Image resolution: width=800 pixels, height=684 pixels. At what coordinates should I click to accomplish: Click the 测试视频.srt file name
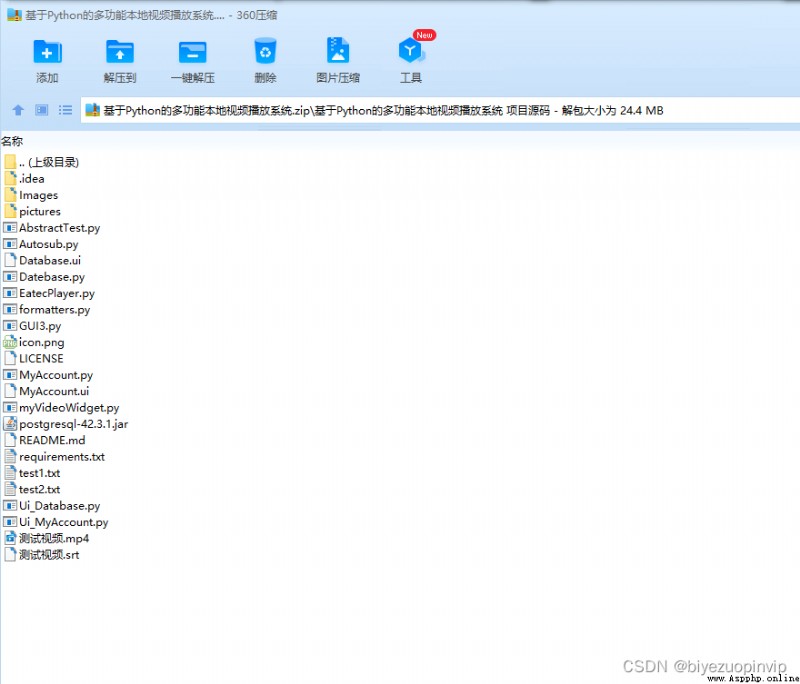point(49,554)
